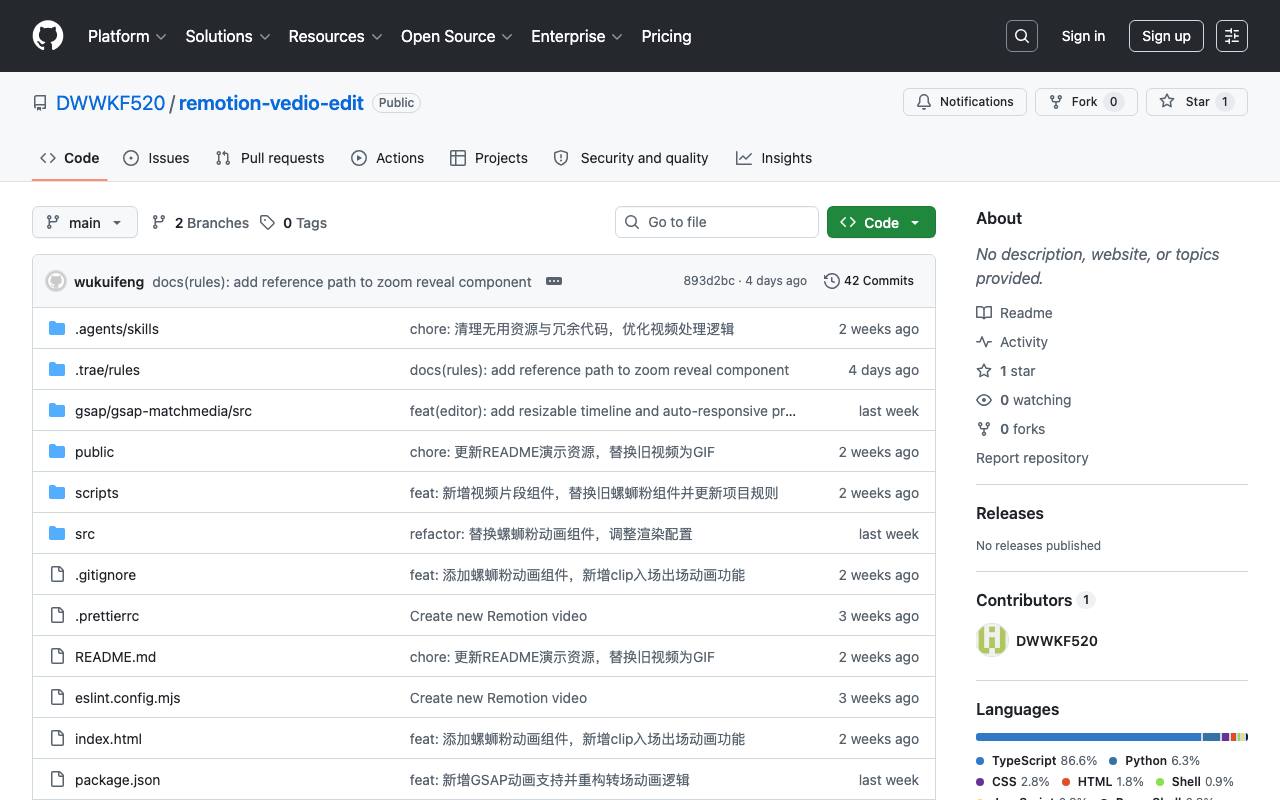Select the Code tab
Viewport: 1280px width, 800px height.
(x=70, y=158)
